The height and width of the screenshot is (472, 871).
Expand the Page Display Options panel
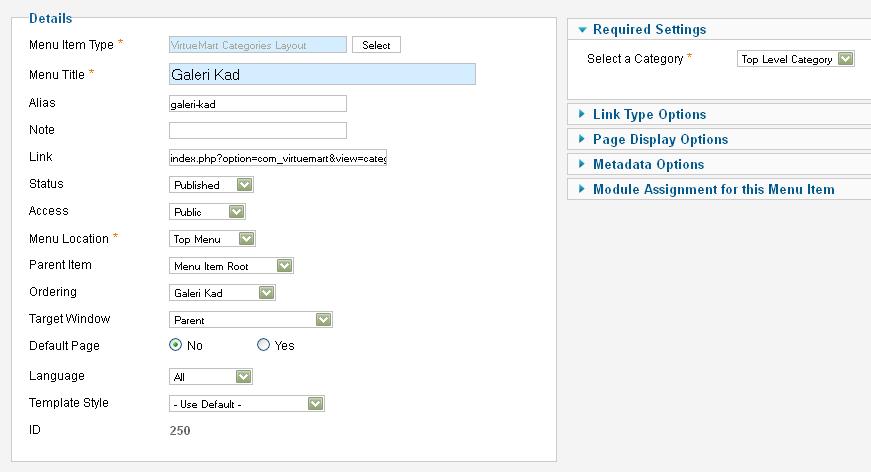click(x=660, y=139)
